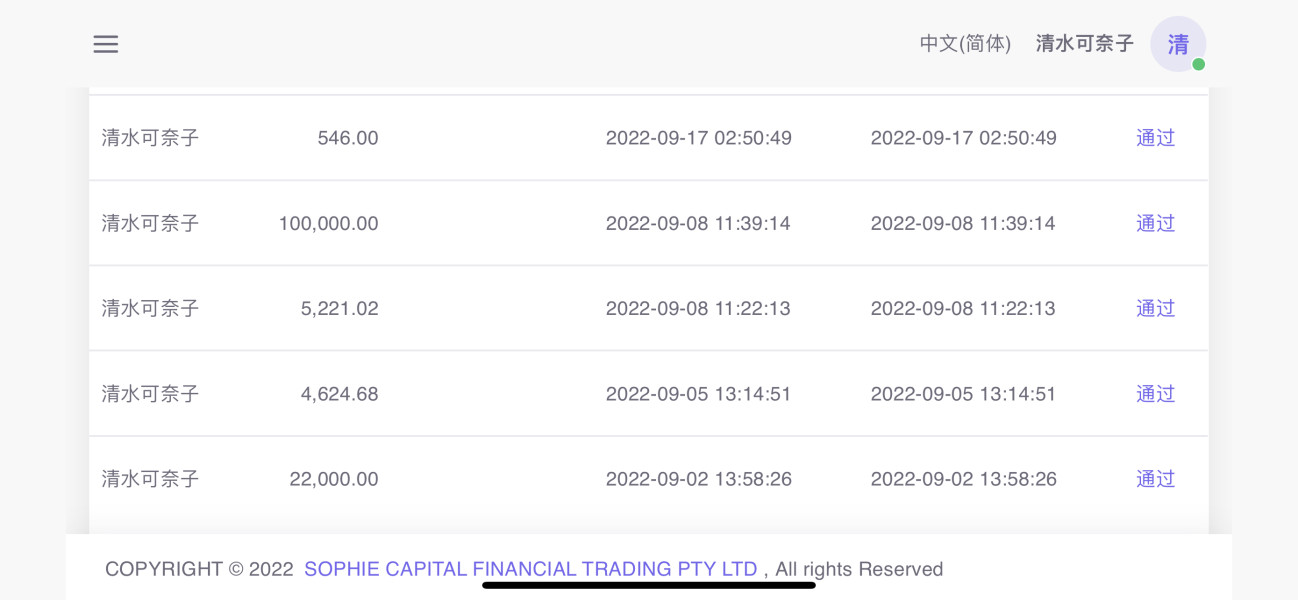Click the 2022-09-08 11:22:13 second timestamp
This screenshot has width=1298, height=600.
[963, 308]
